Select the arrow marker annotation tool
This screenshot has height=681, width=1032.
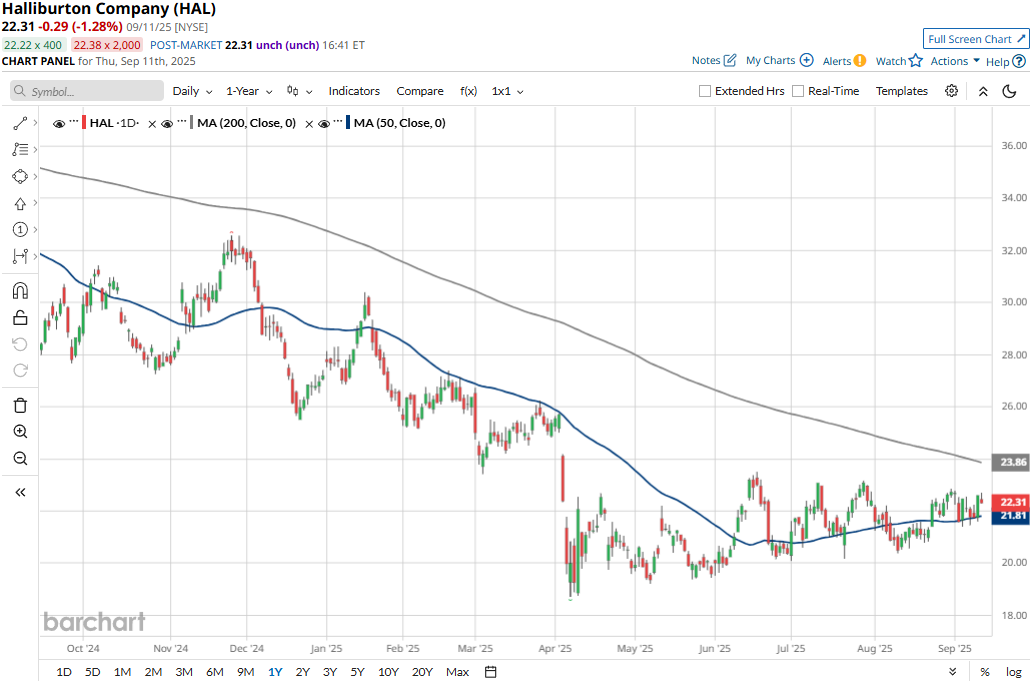point(20,203)
